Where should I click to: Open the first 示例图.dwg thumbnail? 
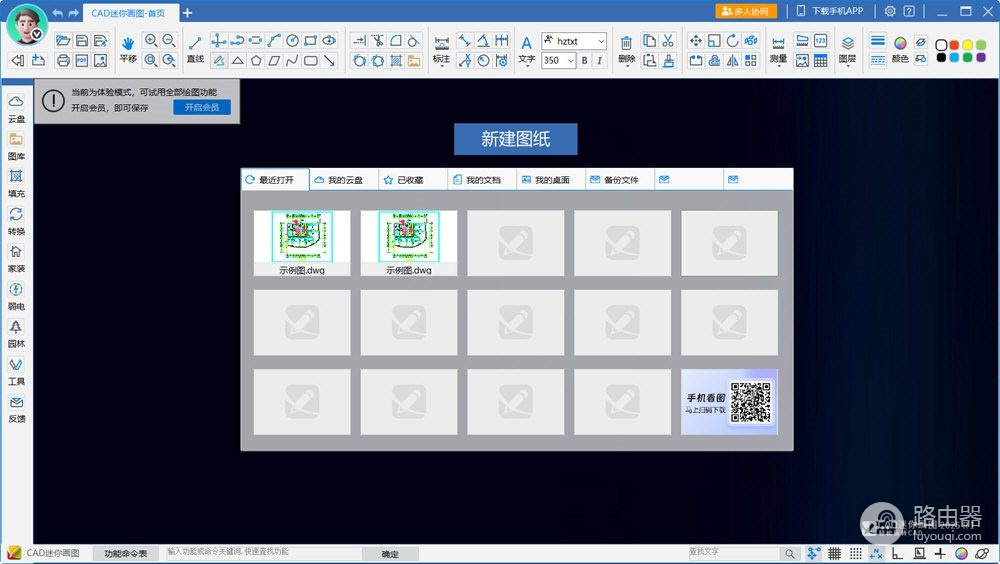[302, 243]
